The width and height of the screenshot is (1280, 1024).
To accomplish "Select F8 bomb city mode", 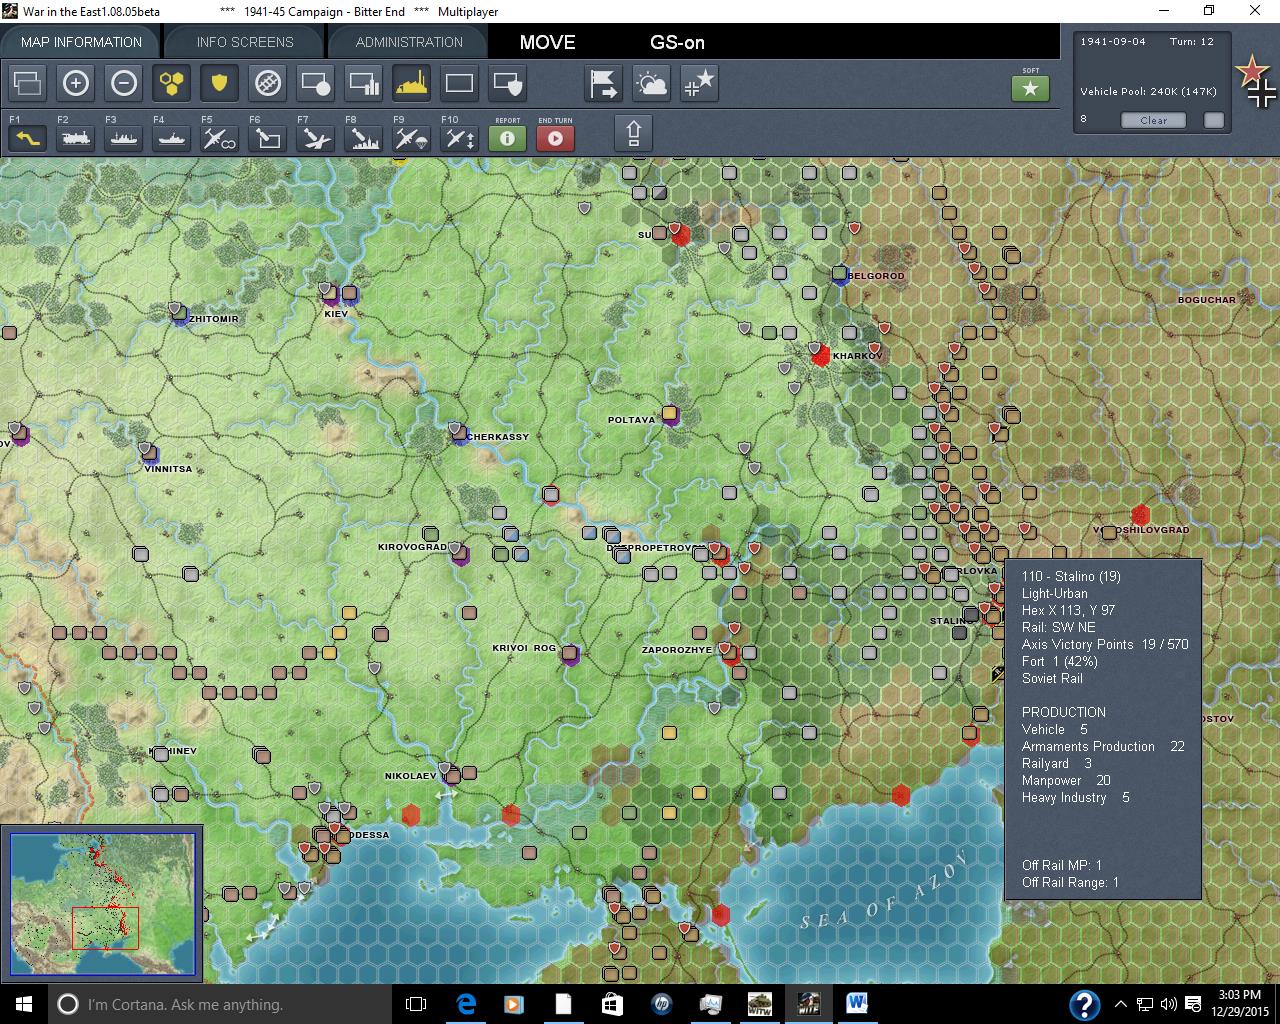I will 364,138.
